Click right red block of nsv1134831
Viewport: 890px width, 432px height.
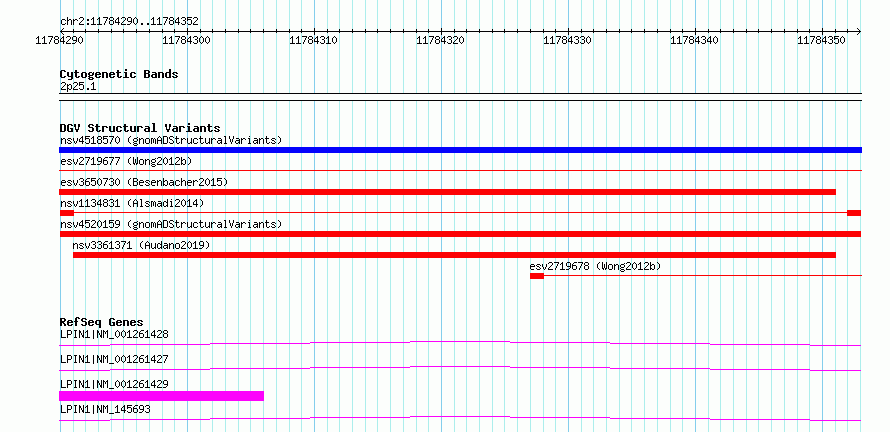click(x=854, y=213)
